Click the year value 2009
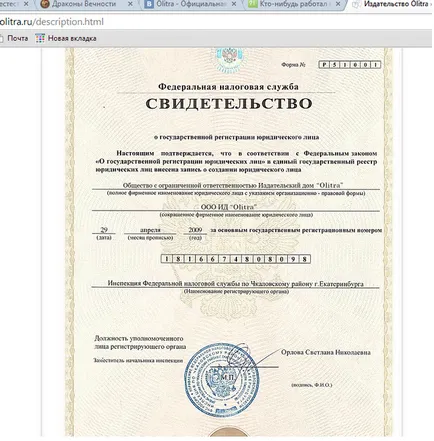The height and width of the screenshot is (441, 434). (195, 230)
